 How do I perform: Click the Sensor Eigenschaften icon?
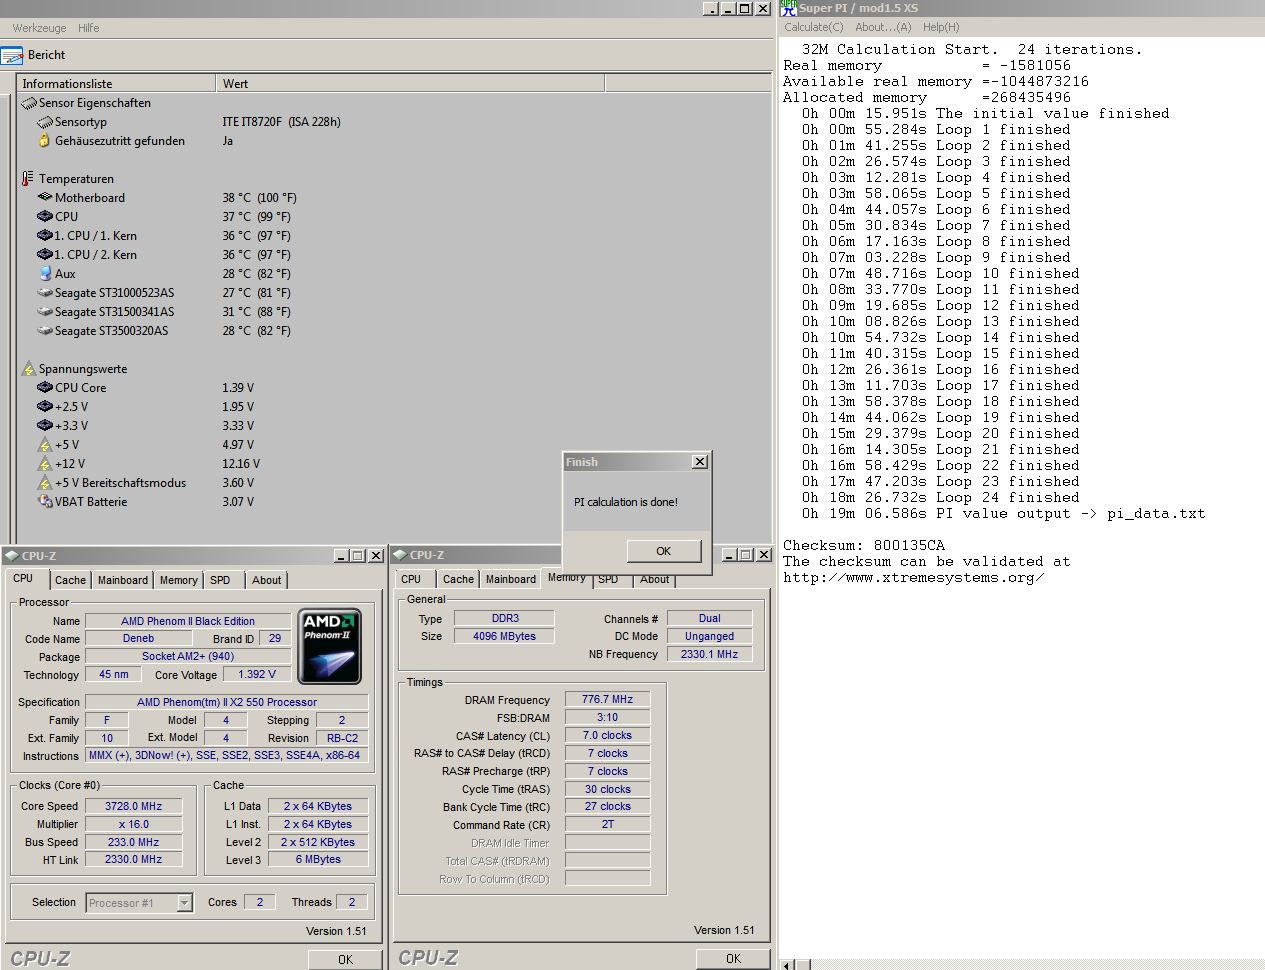[28, 103]
